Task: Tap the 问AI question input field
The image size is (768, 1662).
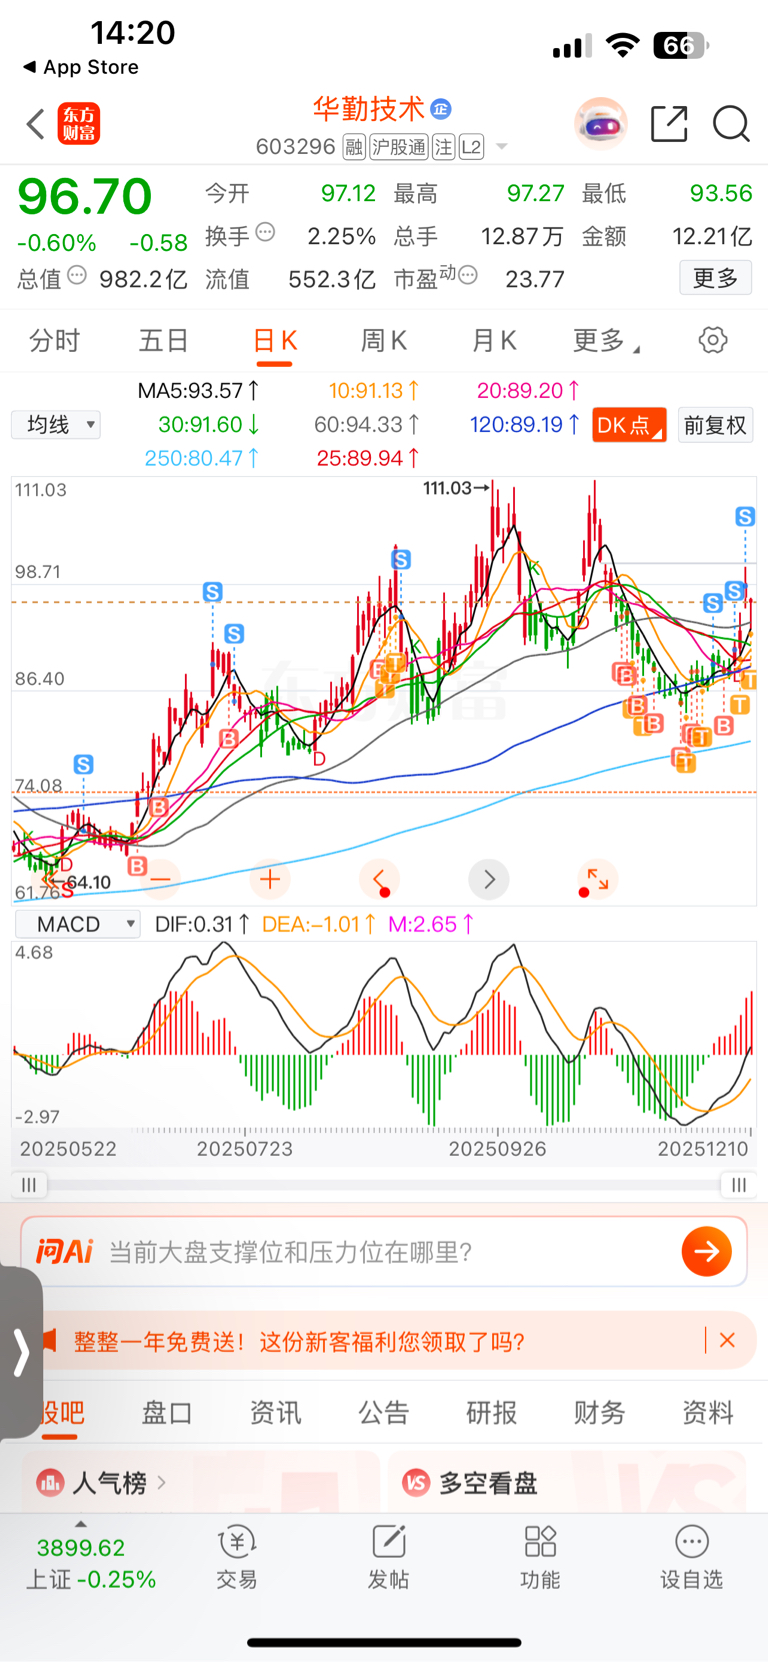Action: coord(384,1251)
